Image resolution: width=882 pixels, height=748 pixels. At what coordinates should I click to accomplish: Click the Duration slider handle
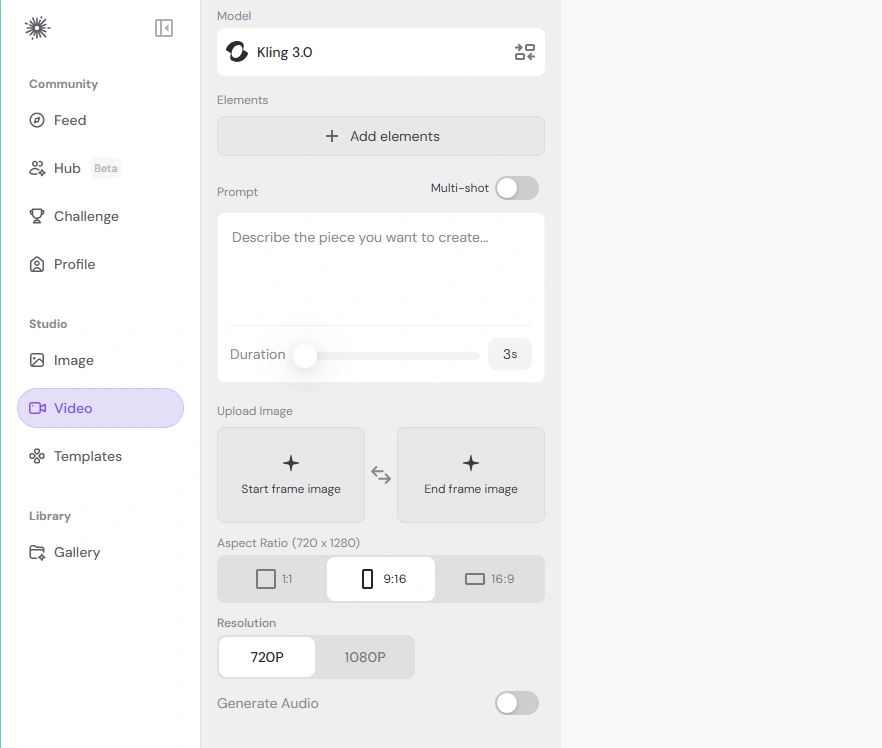coord(304,355)
